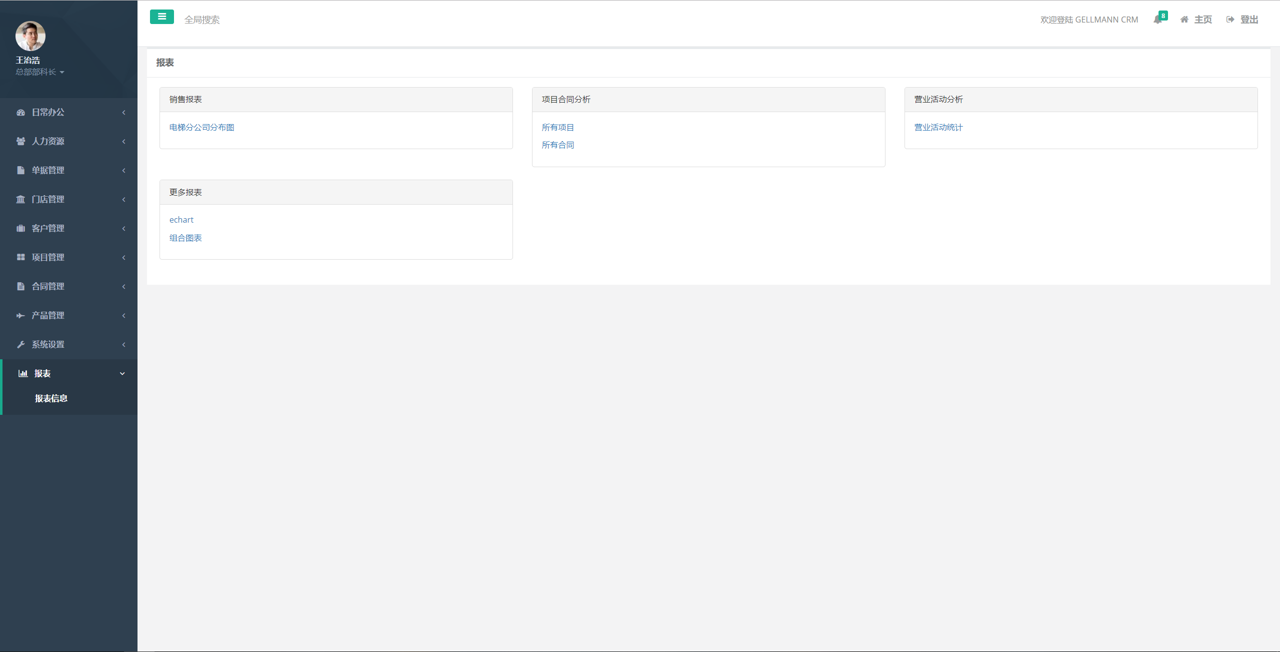
Task: Click the user avatar photo
Action: pyautogui.click(x=30, y=36)
